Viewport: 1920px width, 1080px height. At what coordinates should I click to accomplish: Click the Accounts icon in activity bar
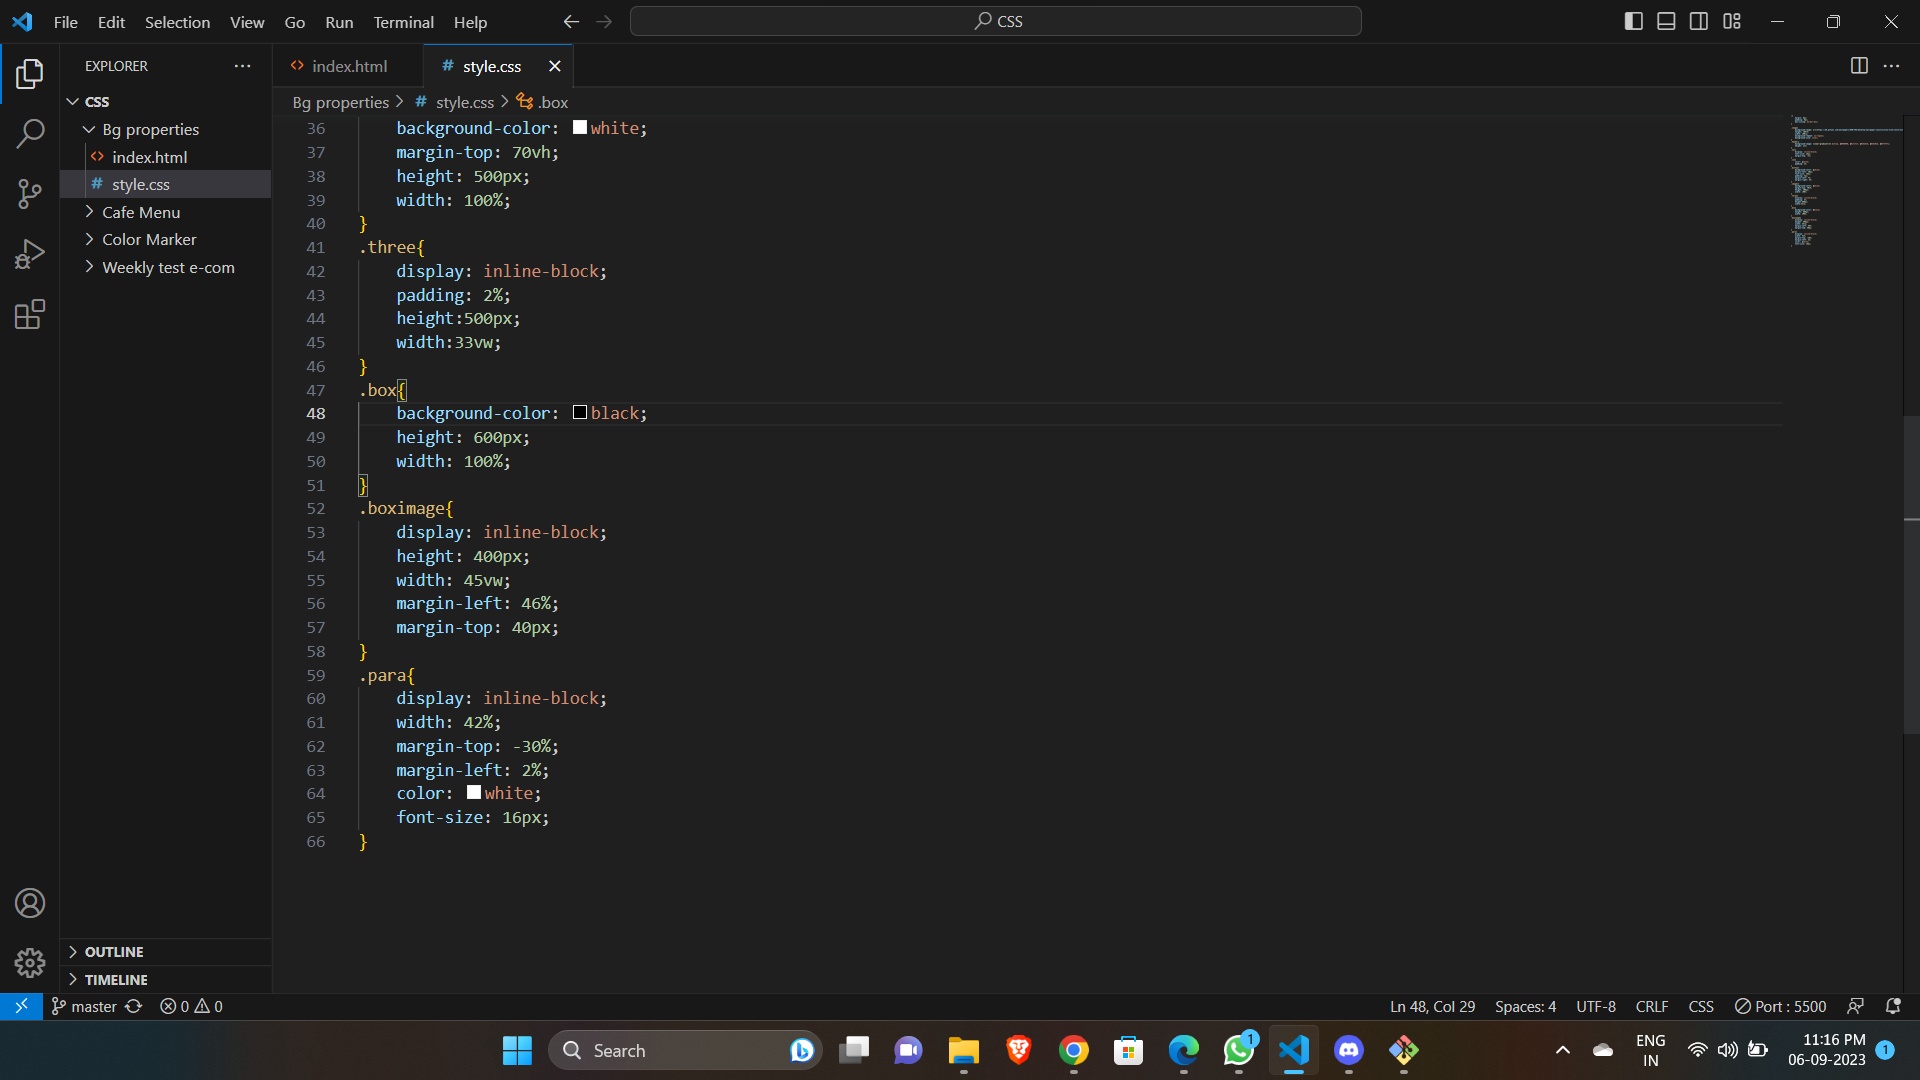[x=30, y=903]
